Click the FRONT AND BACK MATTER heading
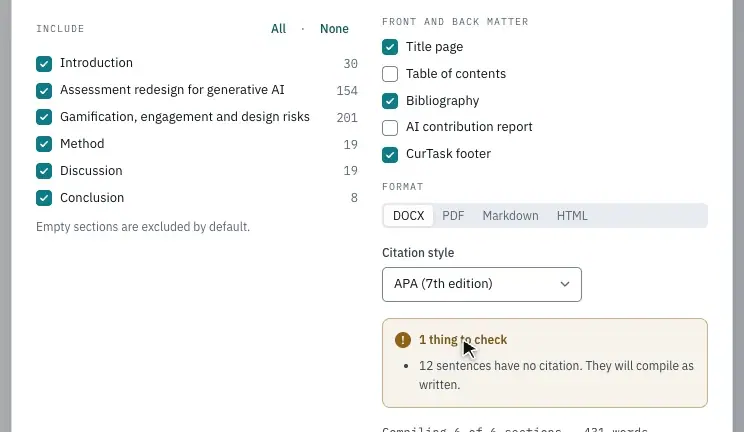Screen dimensions: 744x432 click(455, 22)
